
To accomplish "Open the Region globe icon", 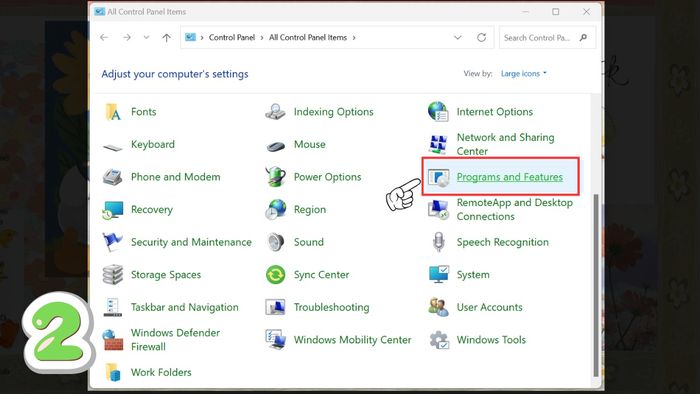I will pos(275,210).
